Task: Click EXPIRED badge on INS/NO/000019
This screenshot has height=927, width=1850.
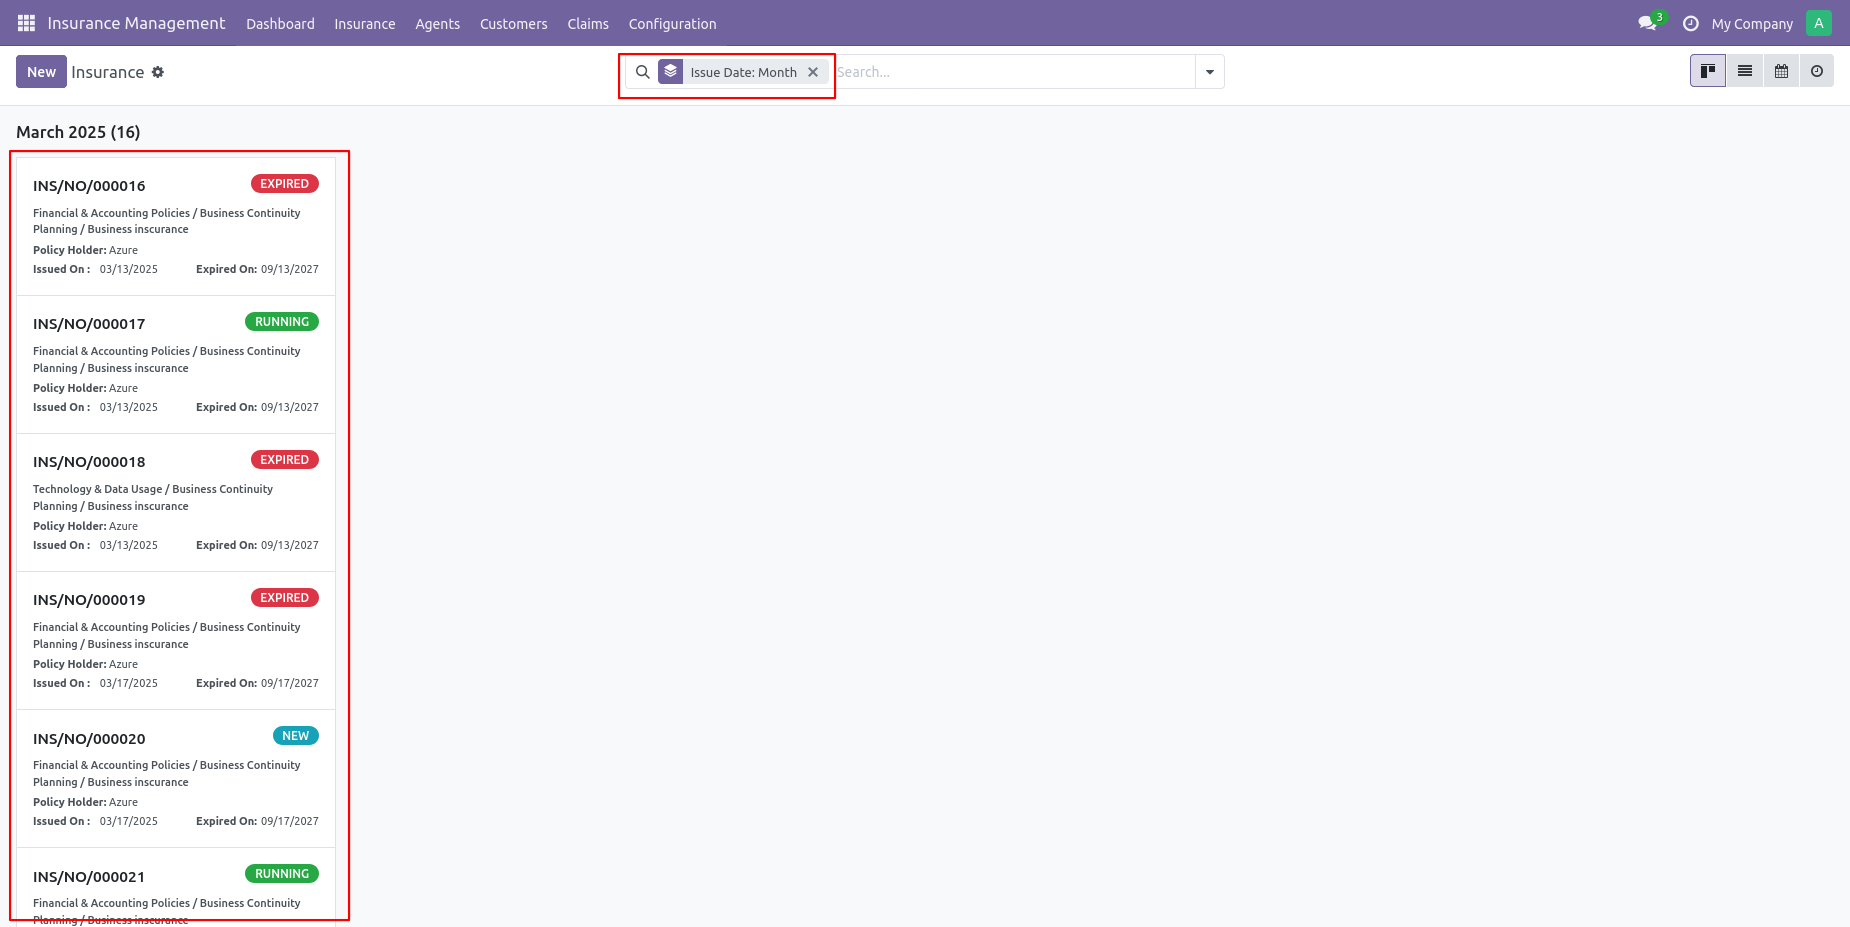Action: coord(285,598)
